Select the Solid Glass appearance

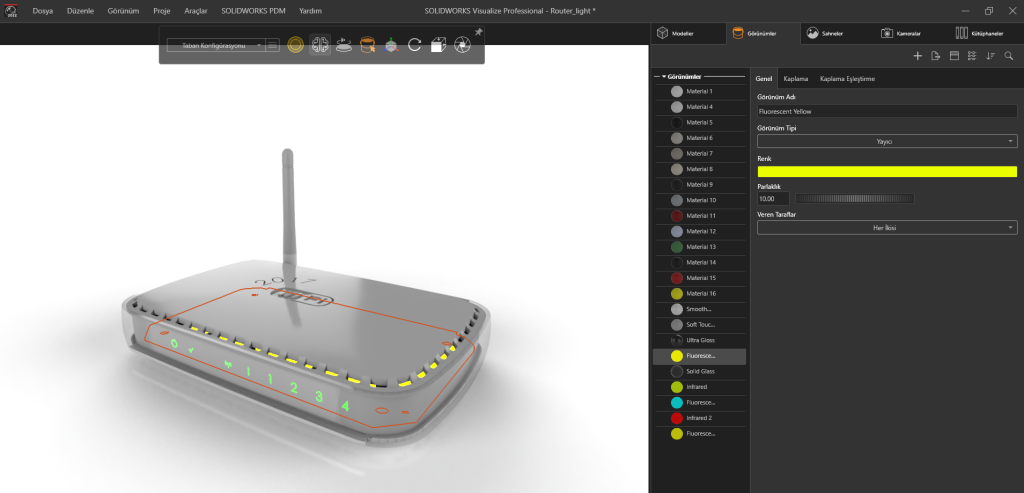(700, 371)
